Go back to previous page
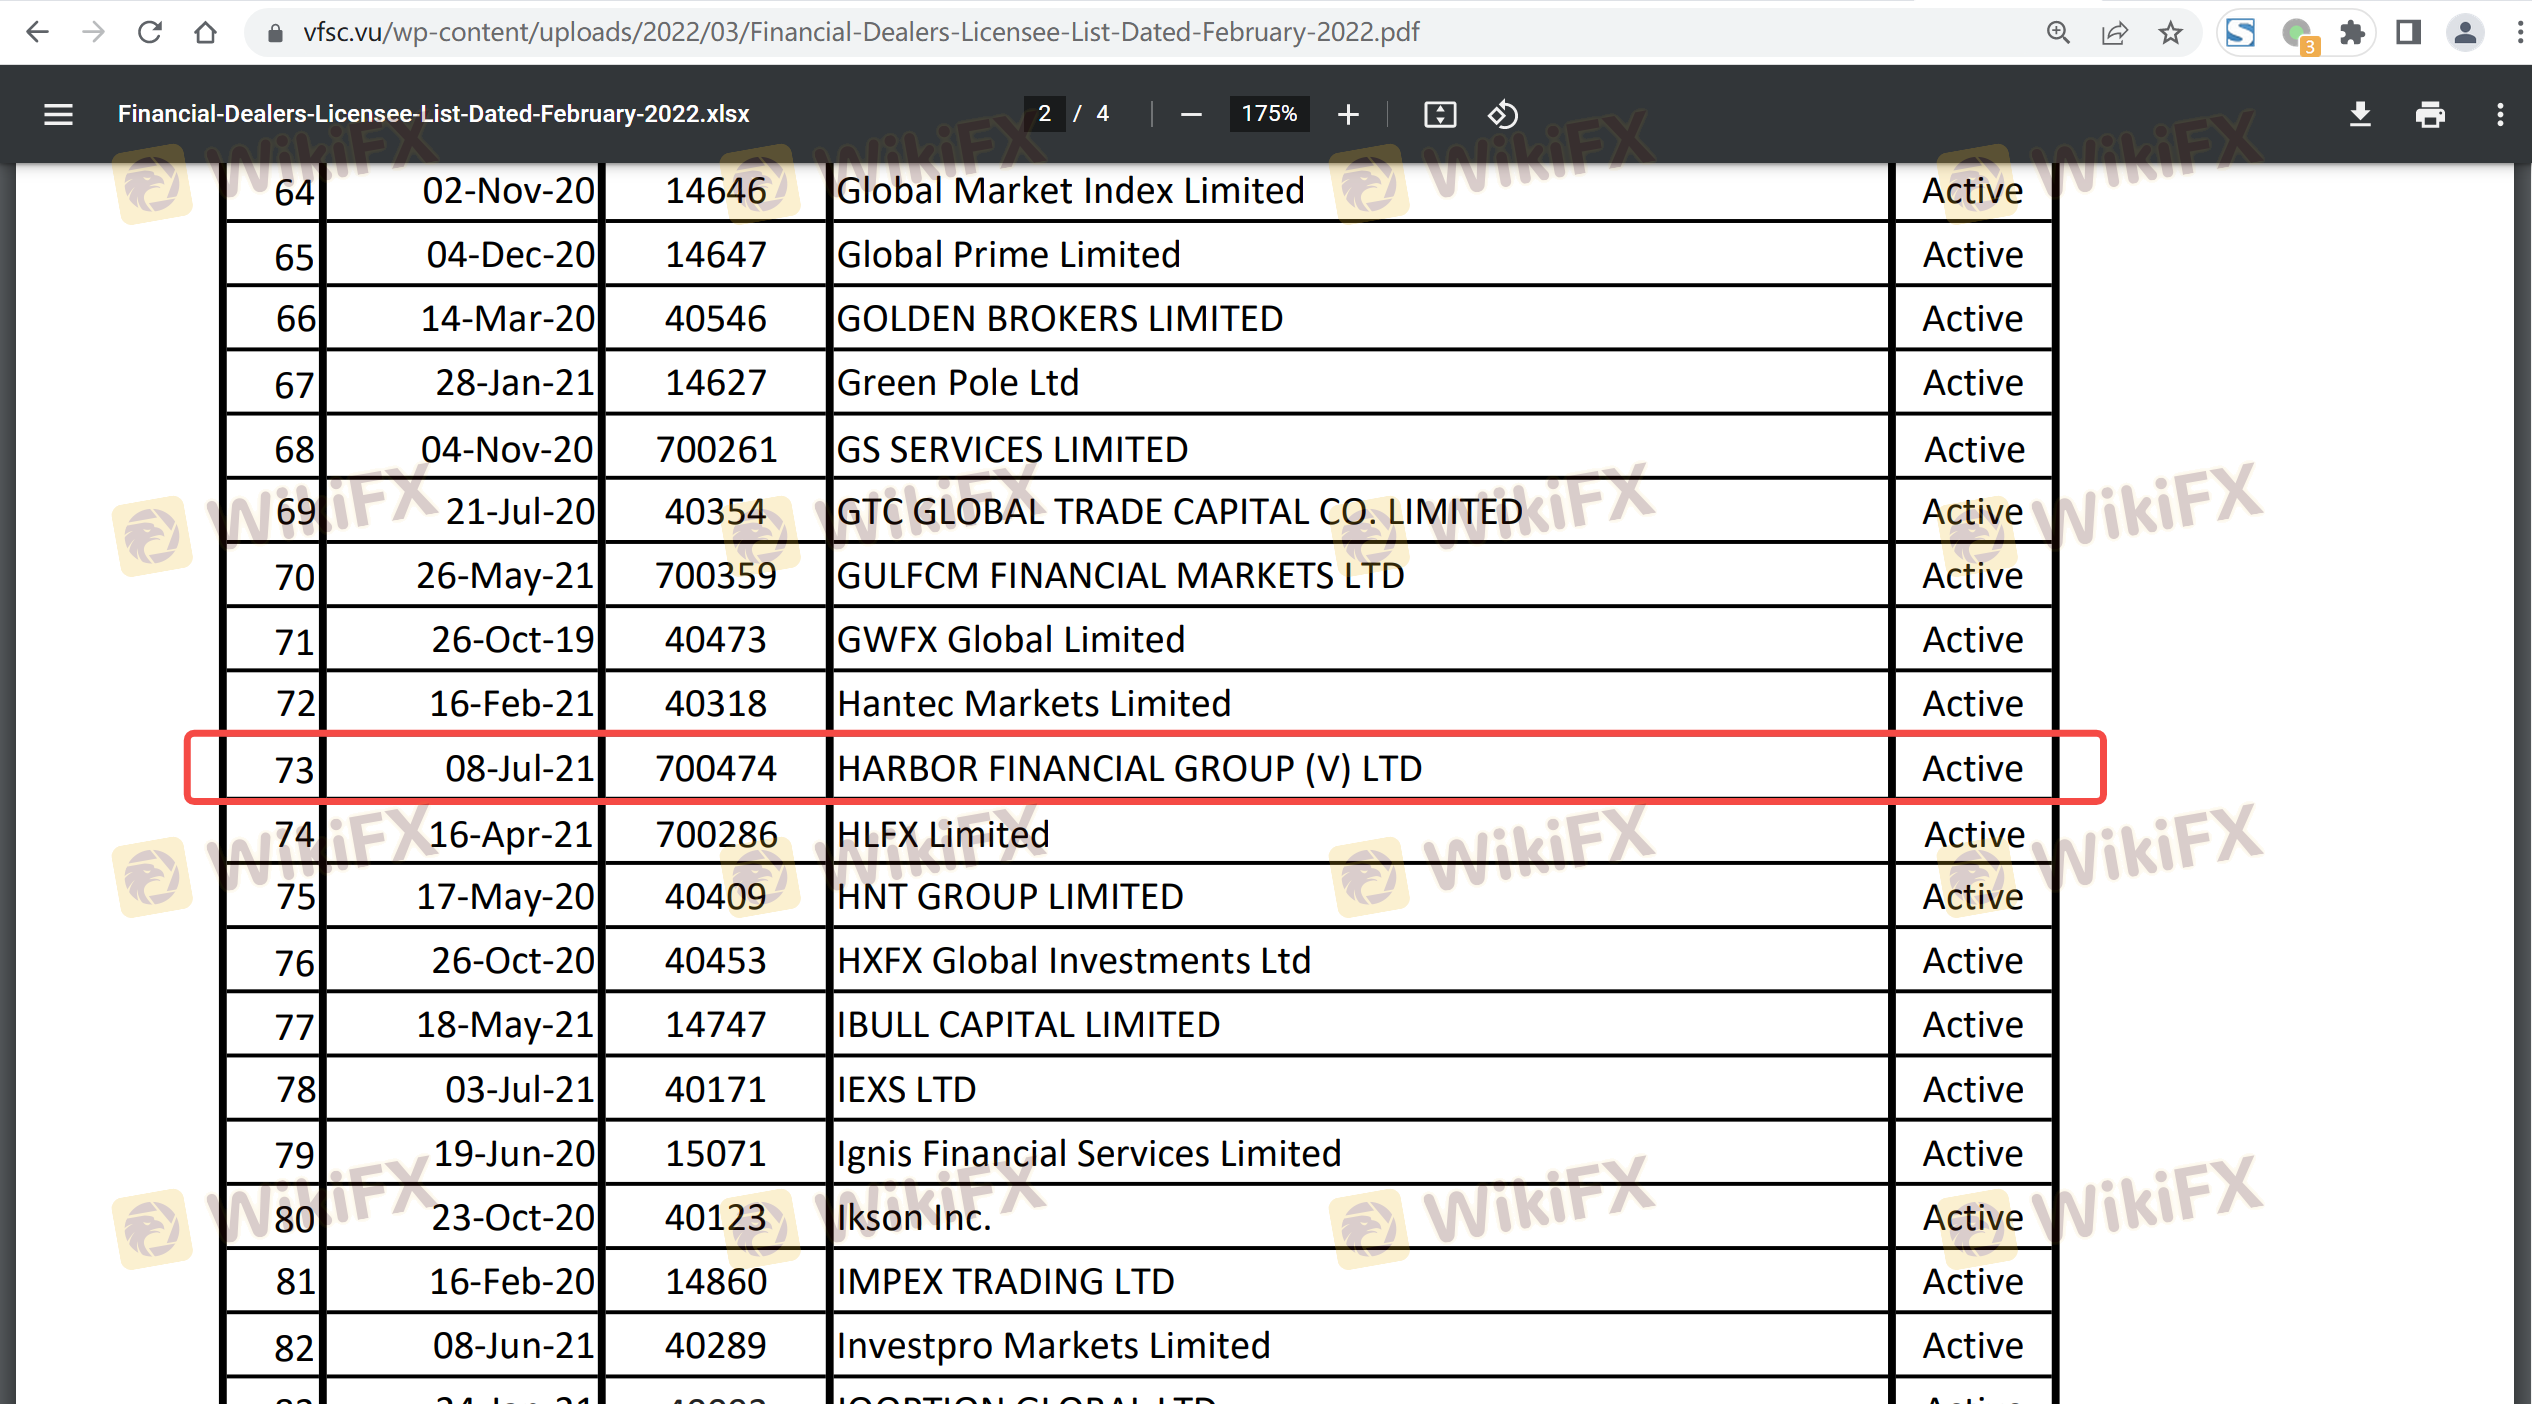This screenshot has height=1404, width=2532. [37, 33]
